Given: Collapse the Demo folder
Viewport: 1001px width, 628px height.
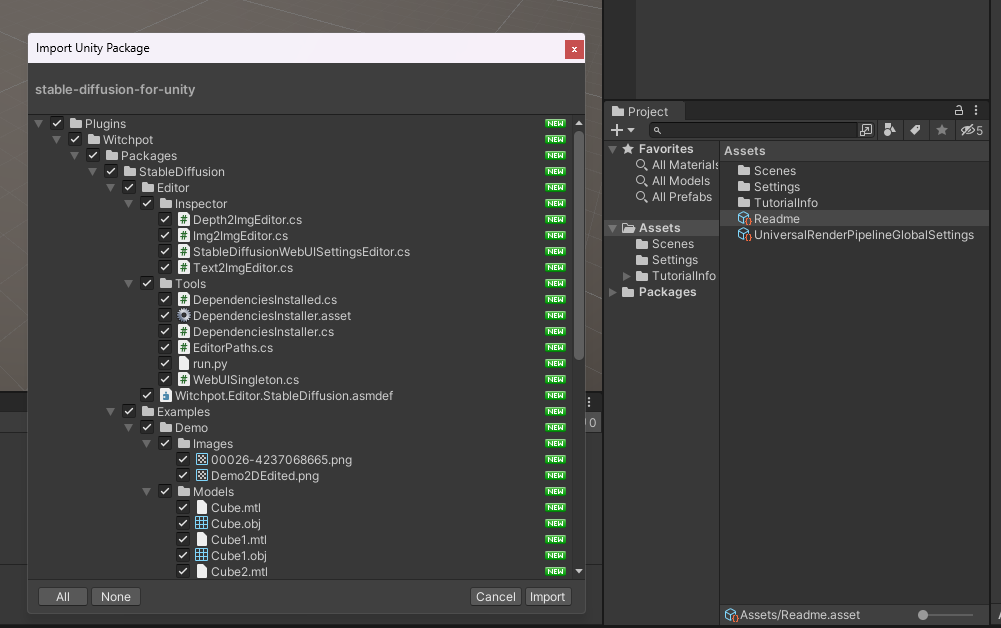Looking at the screenshot, I should coord(128,428).
